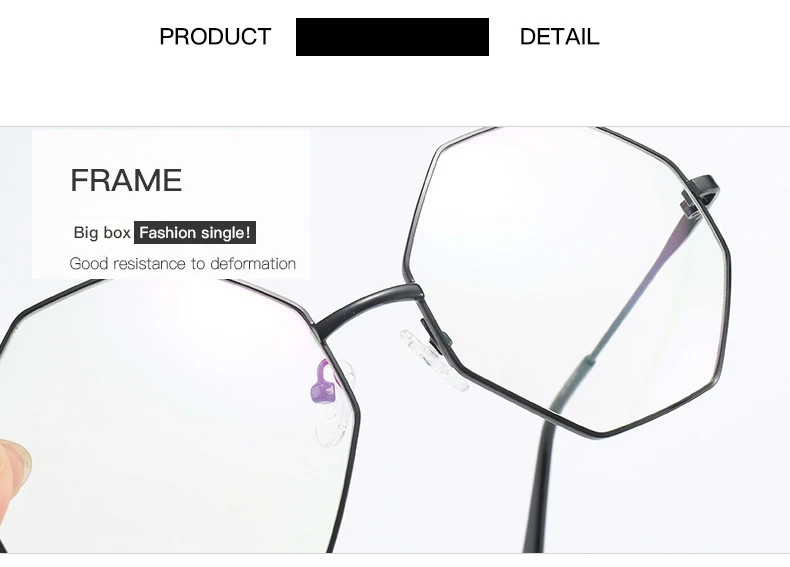Click the small joint on the temple arm

point(588,362)
